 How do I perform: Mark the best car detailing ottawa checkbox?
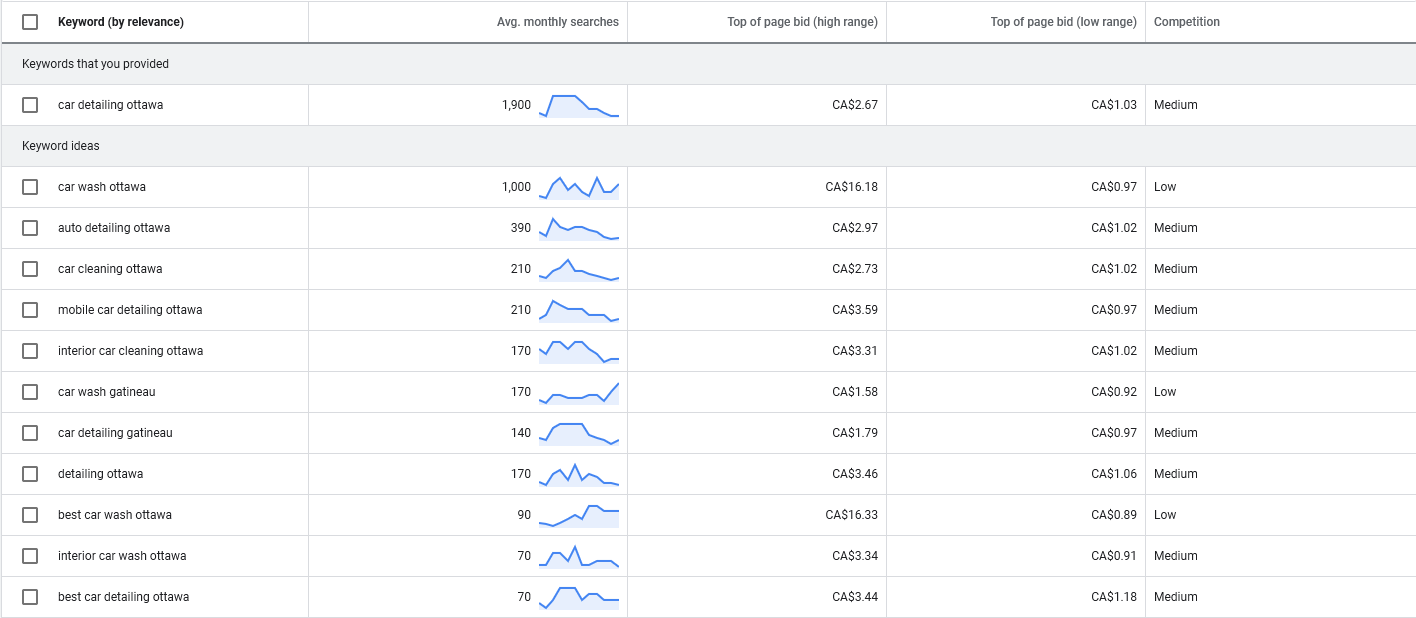click(x=30, y=597)
